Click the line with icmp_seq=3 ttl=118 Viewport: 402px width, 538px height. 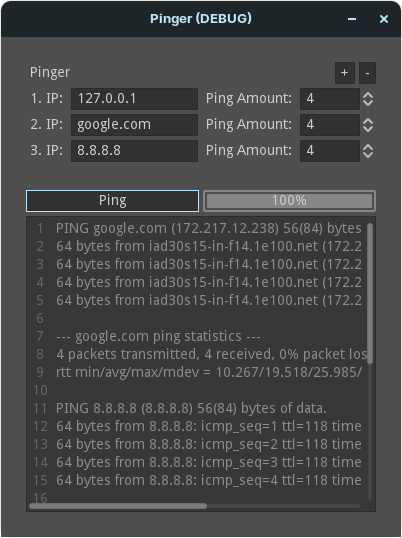coord(209,463)
